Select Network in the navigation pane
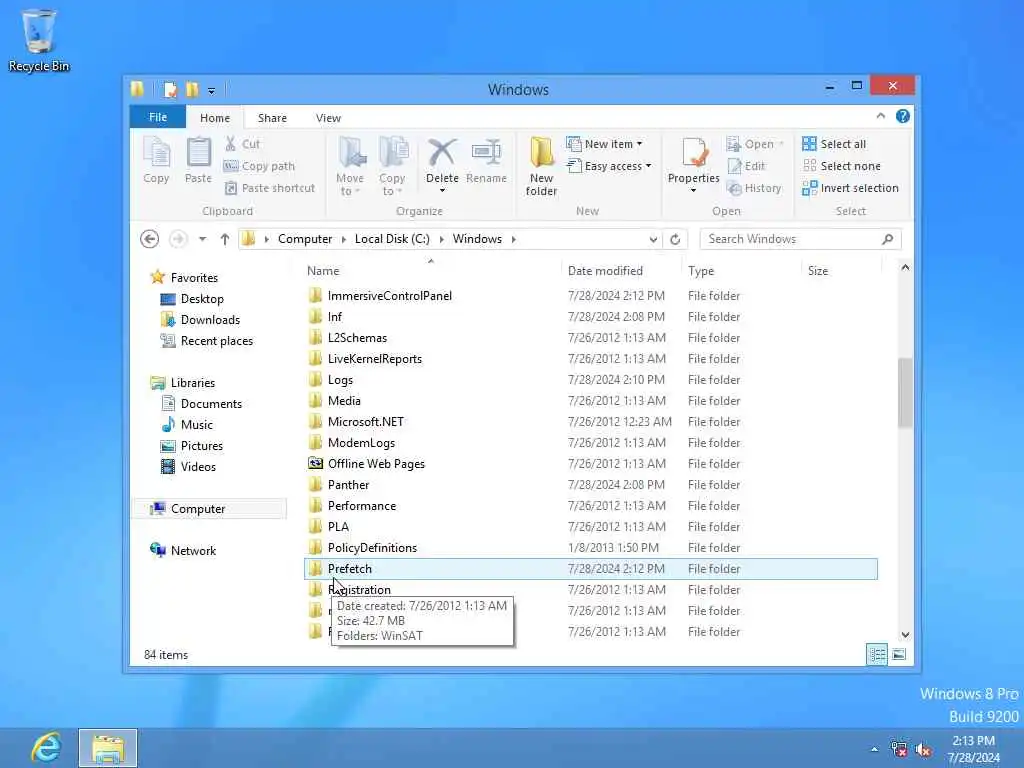Screen dimensions: 1024x768 183,551
